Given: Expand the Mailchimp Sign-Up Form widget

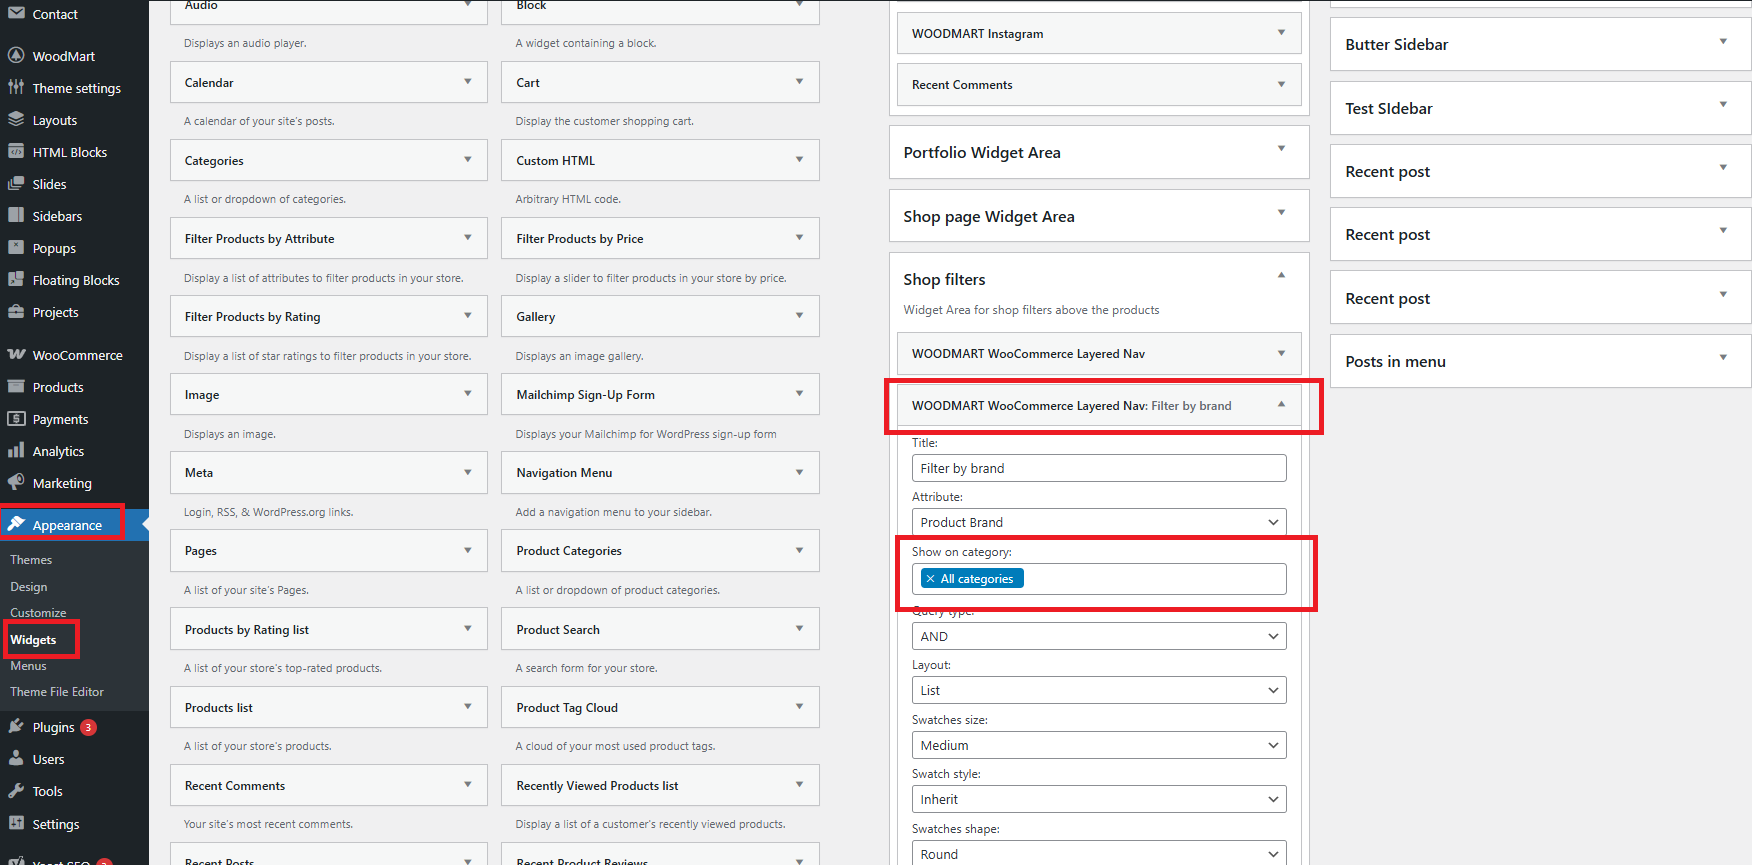Looking at the screenshot, I should (x=799, y=393).
